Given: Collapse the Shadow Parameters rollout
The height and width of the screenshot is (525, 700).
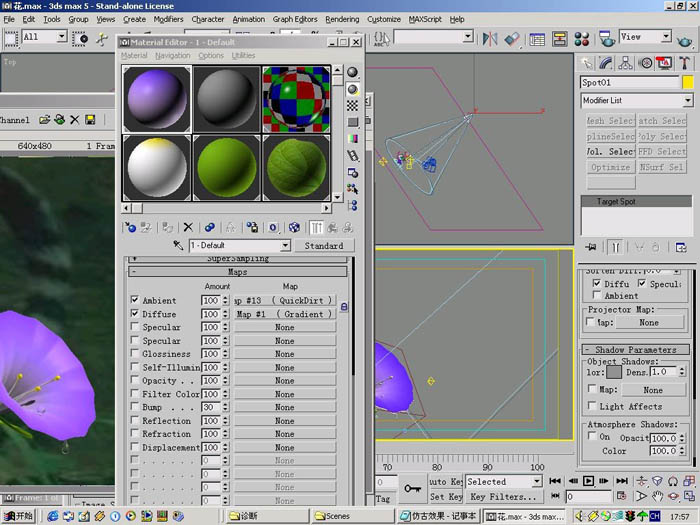Looking at the screenshot, I should pyautogui.click(x=636, y=350).
